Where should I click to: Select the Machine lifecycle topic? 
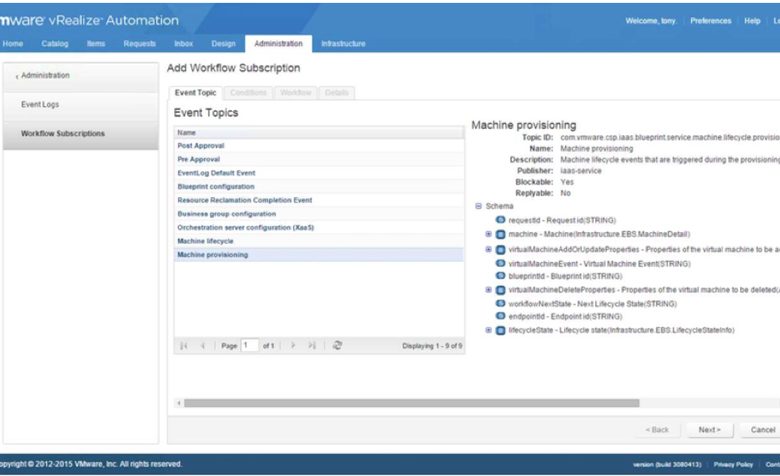coord(319,241)
